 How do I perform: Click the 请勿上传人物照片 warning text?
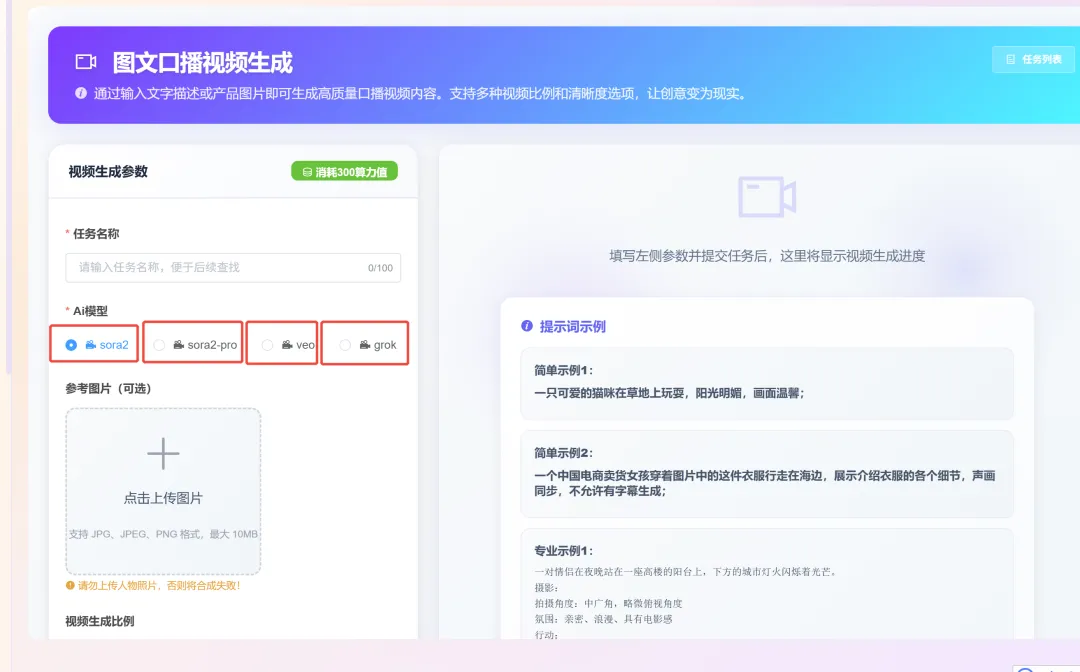click(159, 585)
